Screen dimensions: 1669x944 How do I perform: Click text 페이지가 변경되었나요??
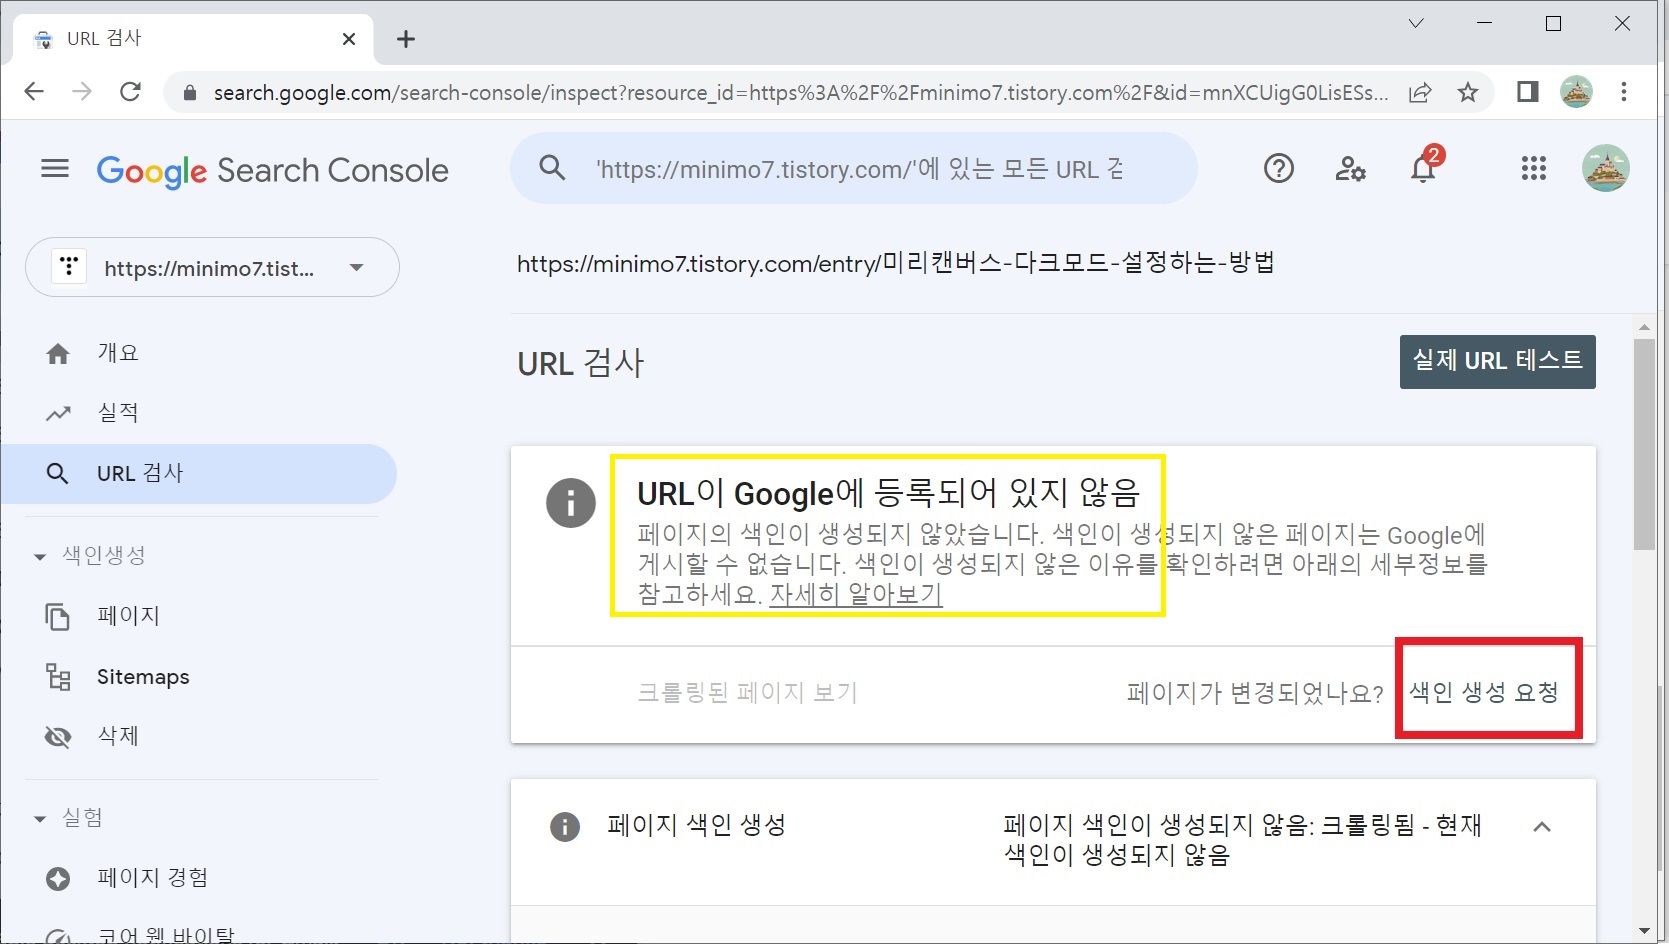tap(1255, 693)
